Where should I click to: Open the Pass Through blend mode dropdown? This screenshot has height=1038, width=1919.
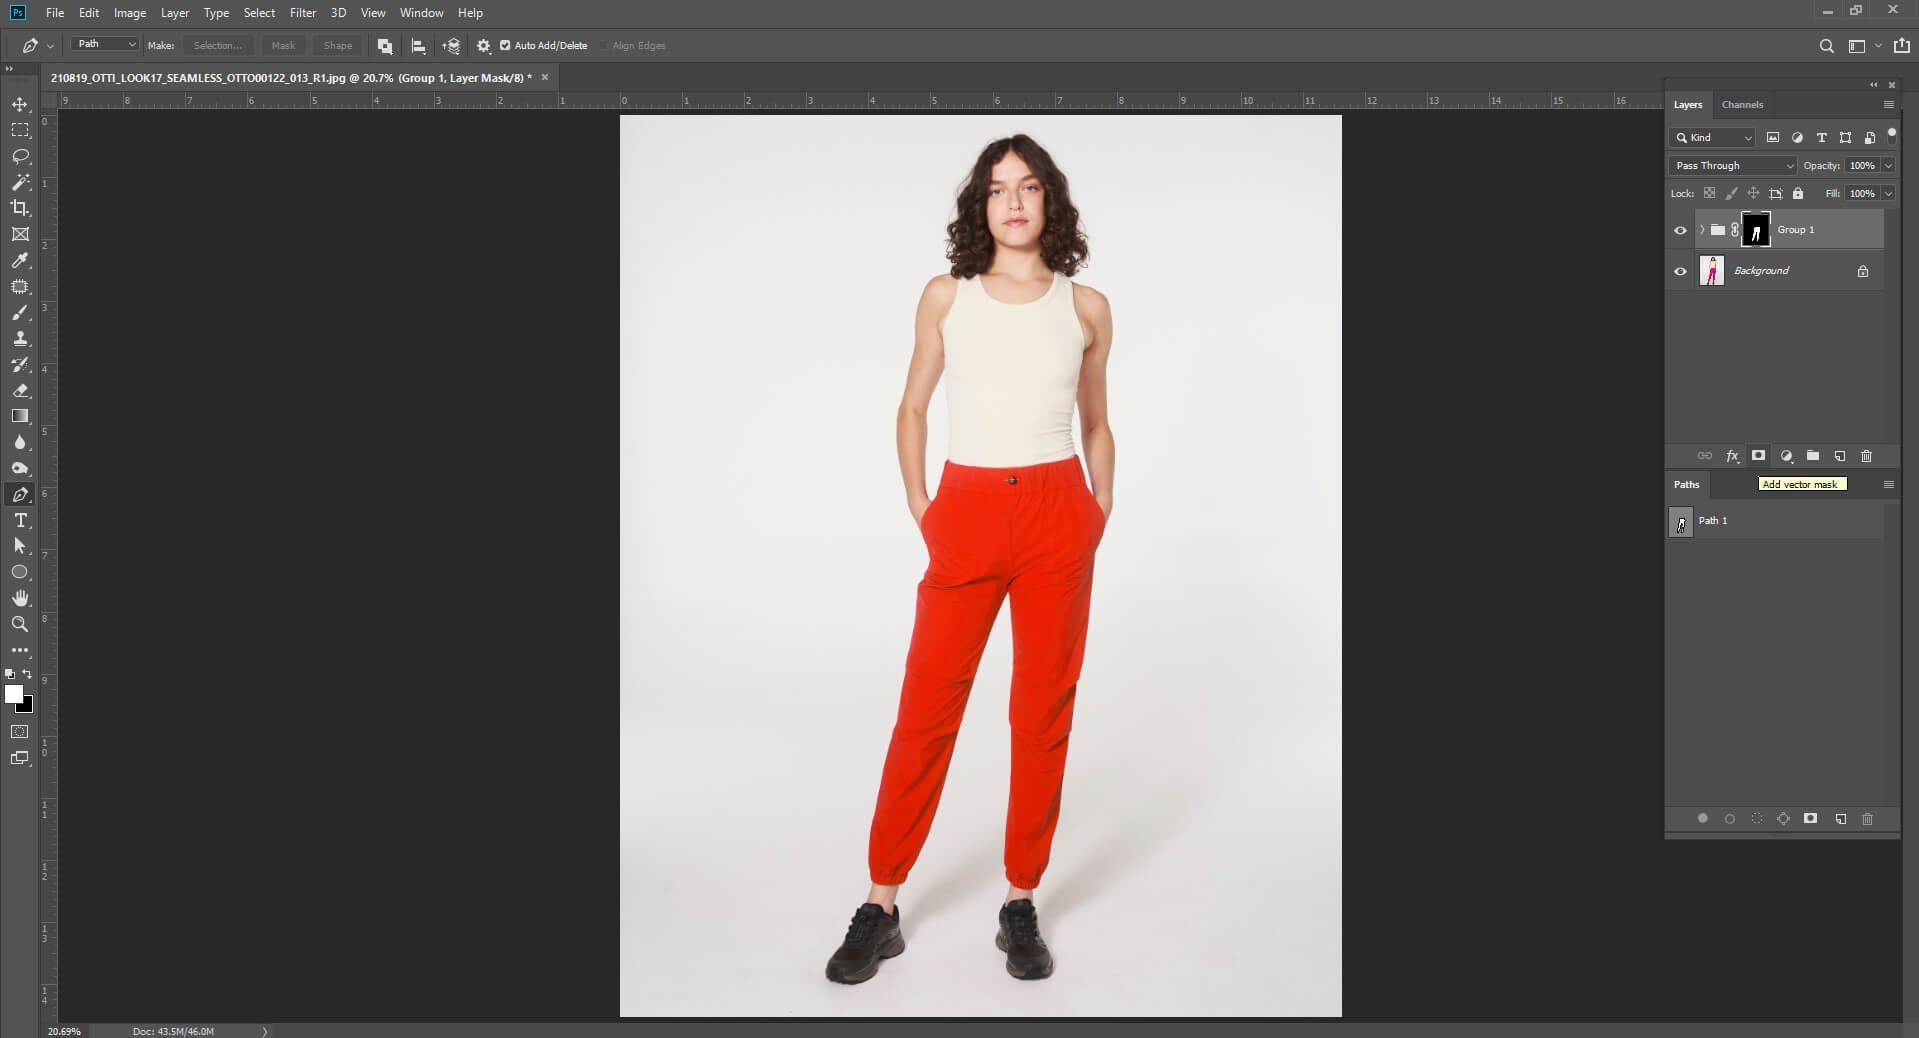pos(1732,166)
